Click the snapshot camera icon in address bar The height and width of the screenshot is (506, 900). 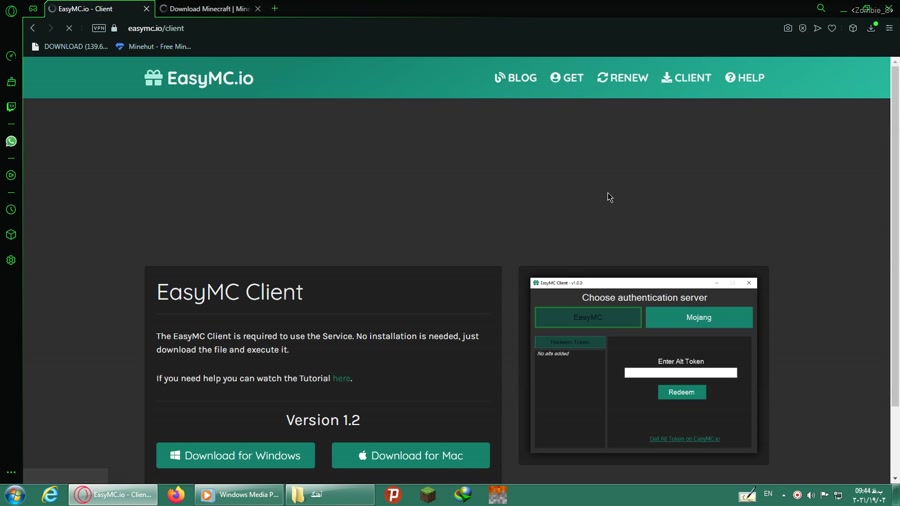pyautogui.click(x=787, y=28)
